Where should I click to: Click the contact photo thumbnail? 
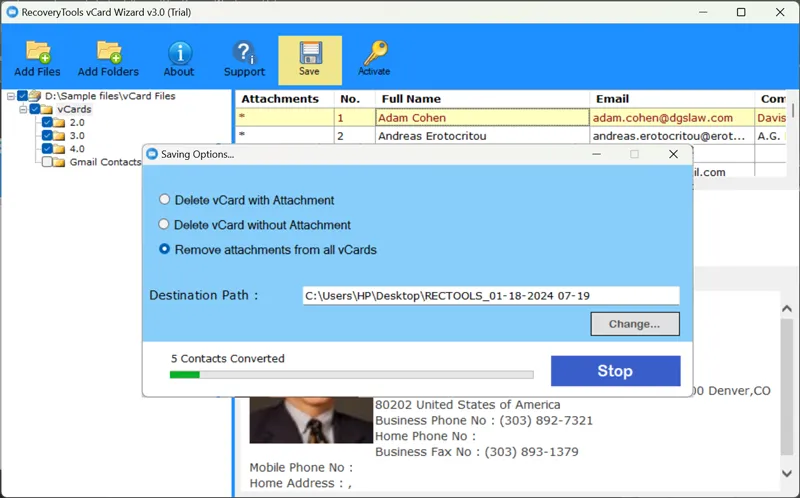pos(311,420)
